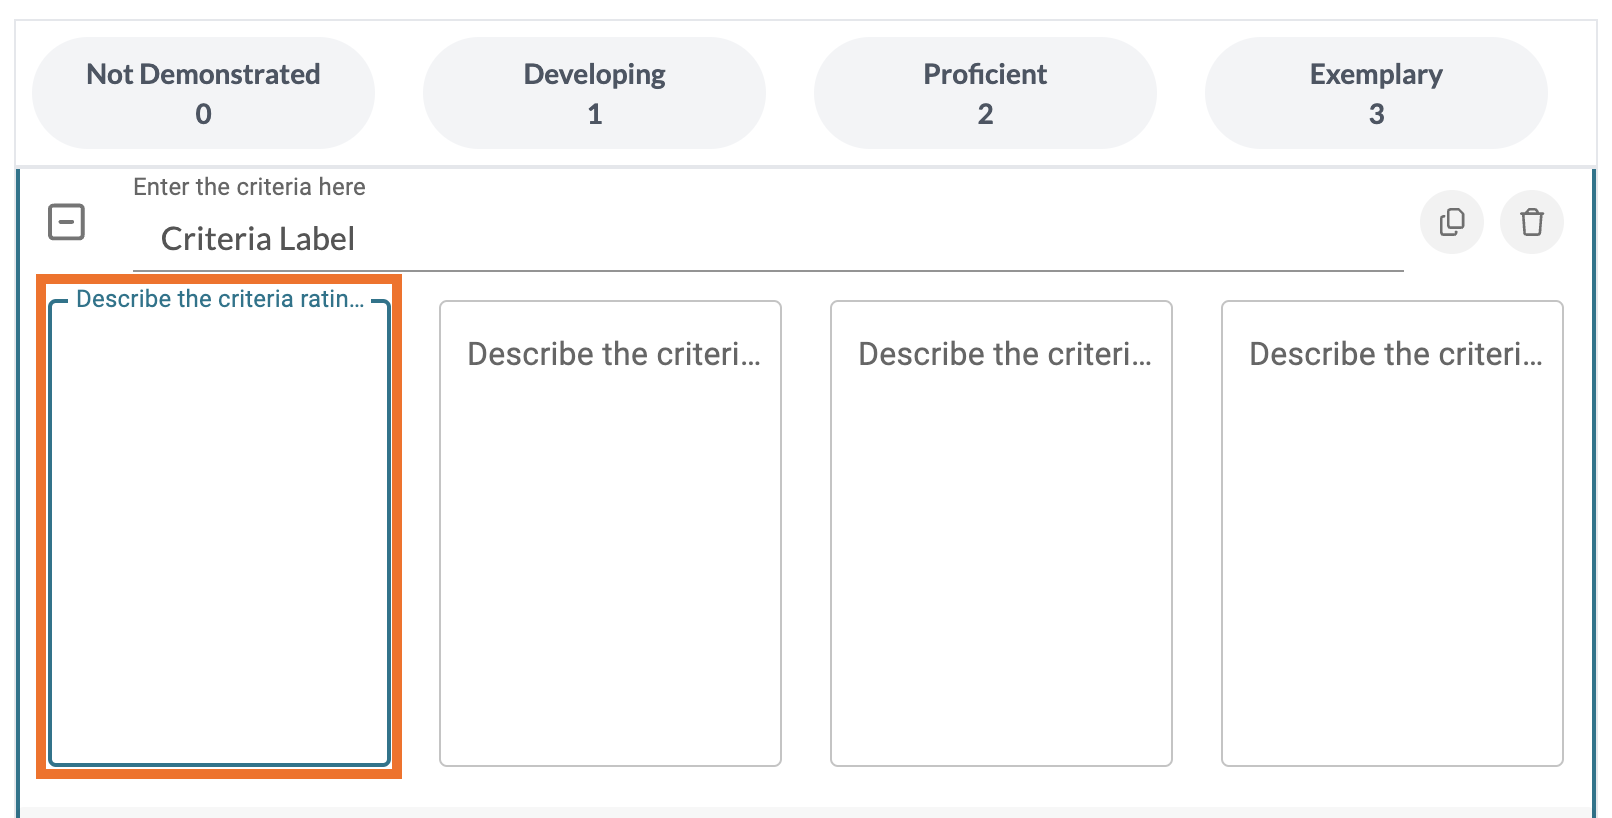Click score value 2 under Proficient

pyautogui.click(x=985, y=114)
